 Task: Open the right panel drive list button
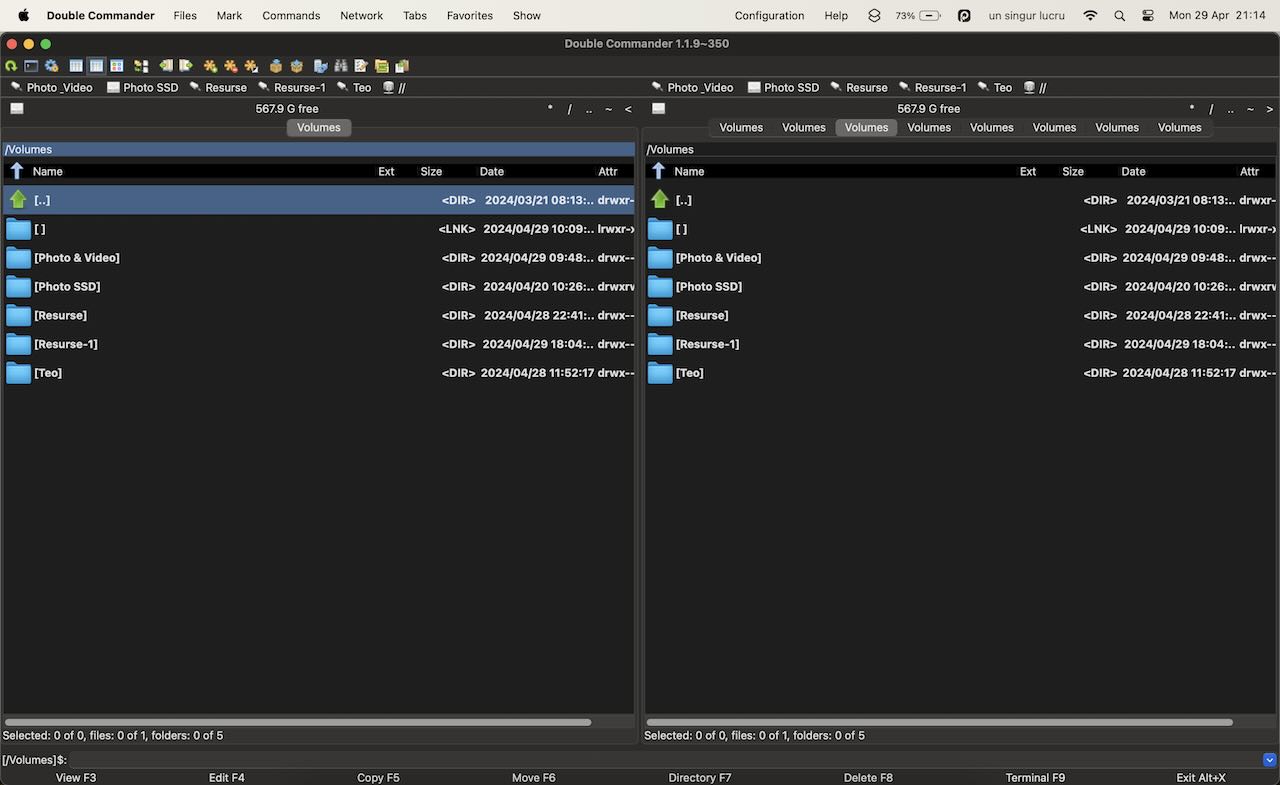[658, 109]
